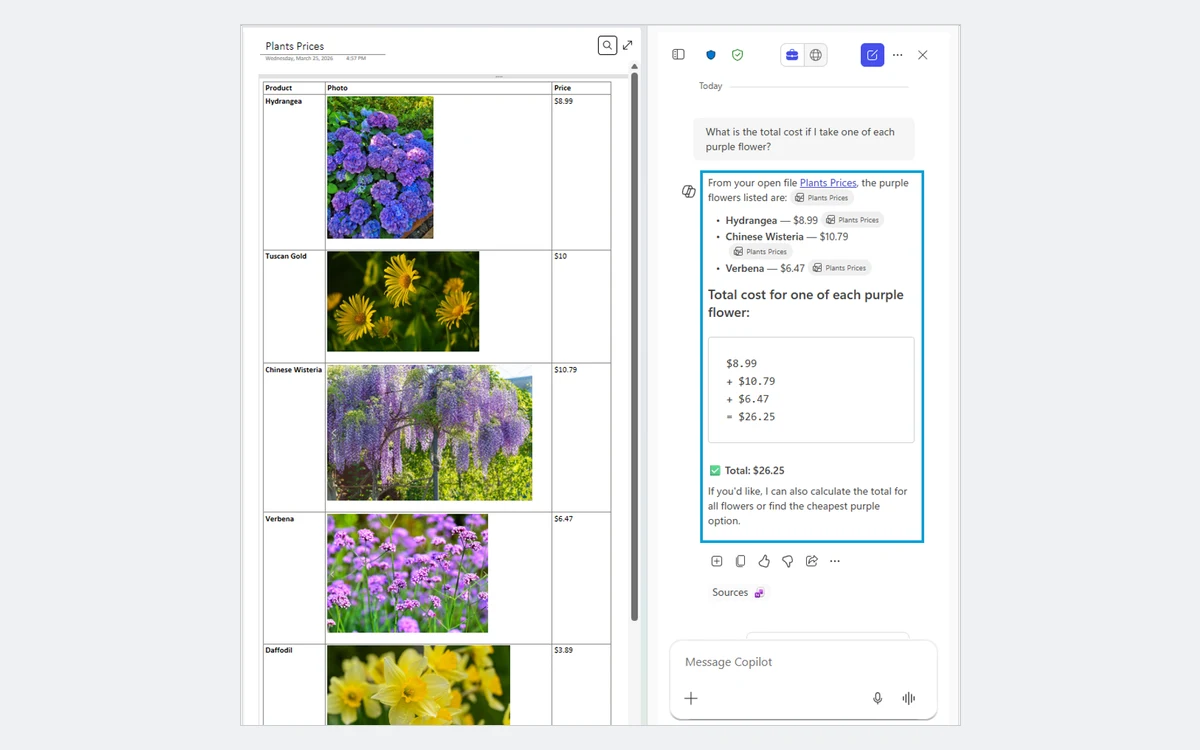Focus the Message Copilot input box

point(804,662)
